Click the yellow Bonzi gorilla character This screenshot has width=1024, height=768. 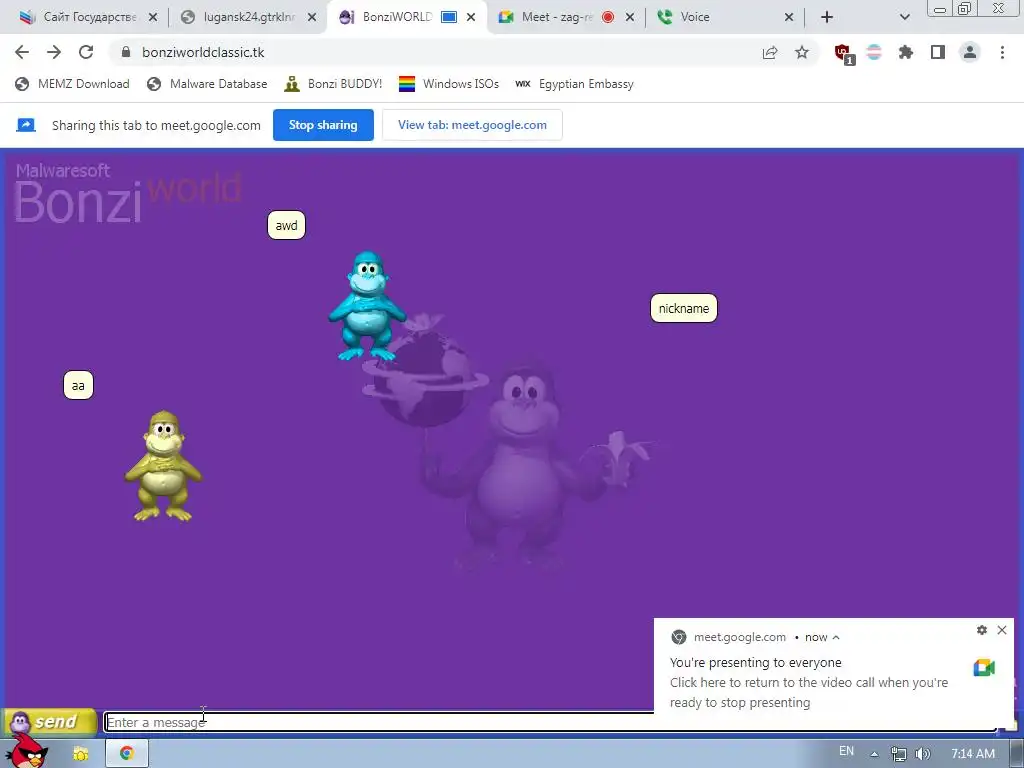pos(163,466)
